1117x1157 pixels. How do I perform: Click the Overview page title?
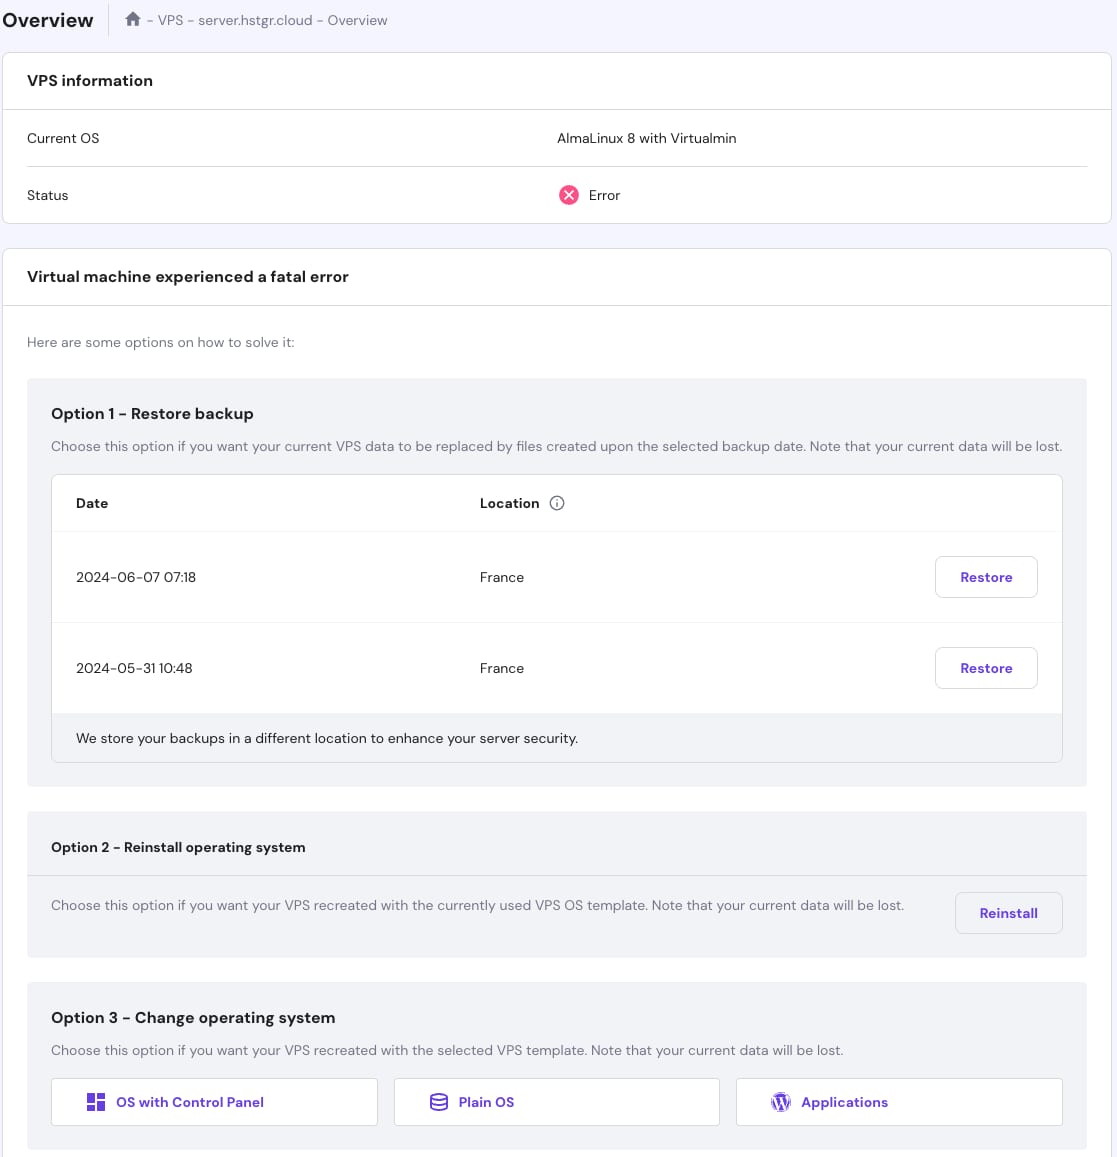48,20
